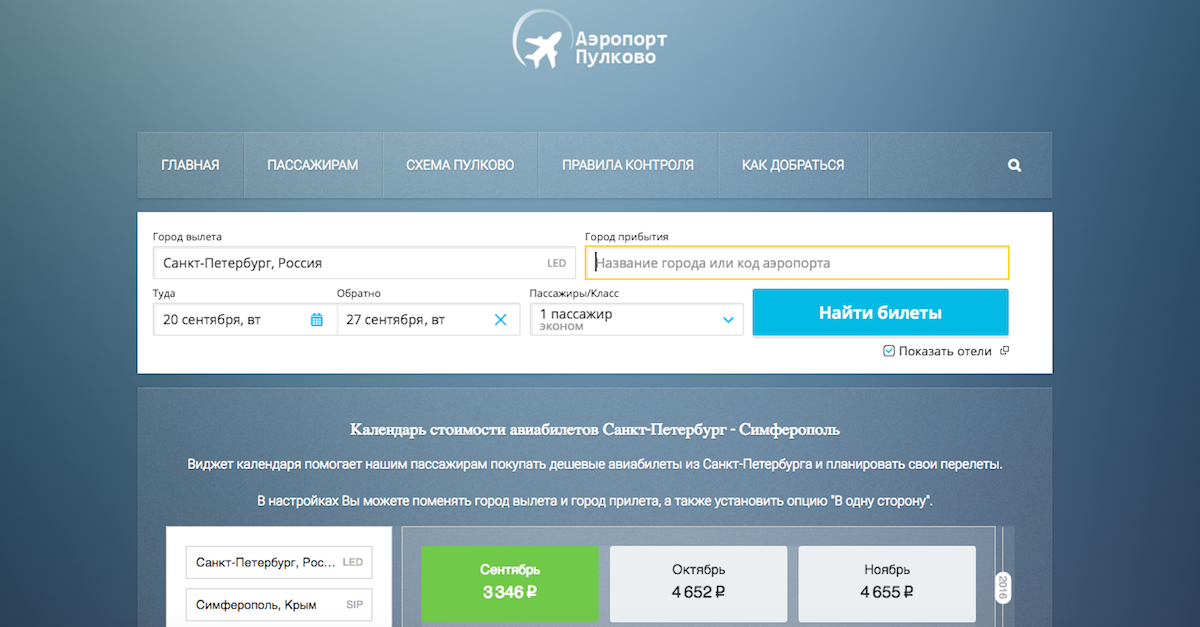Viewport: 1200px width, 627px height.
Task: Open the 'Пассажирам' menu item
Action: (312, 165)
